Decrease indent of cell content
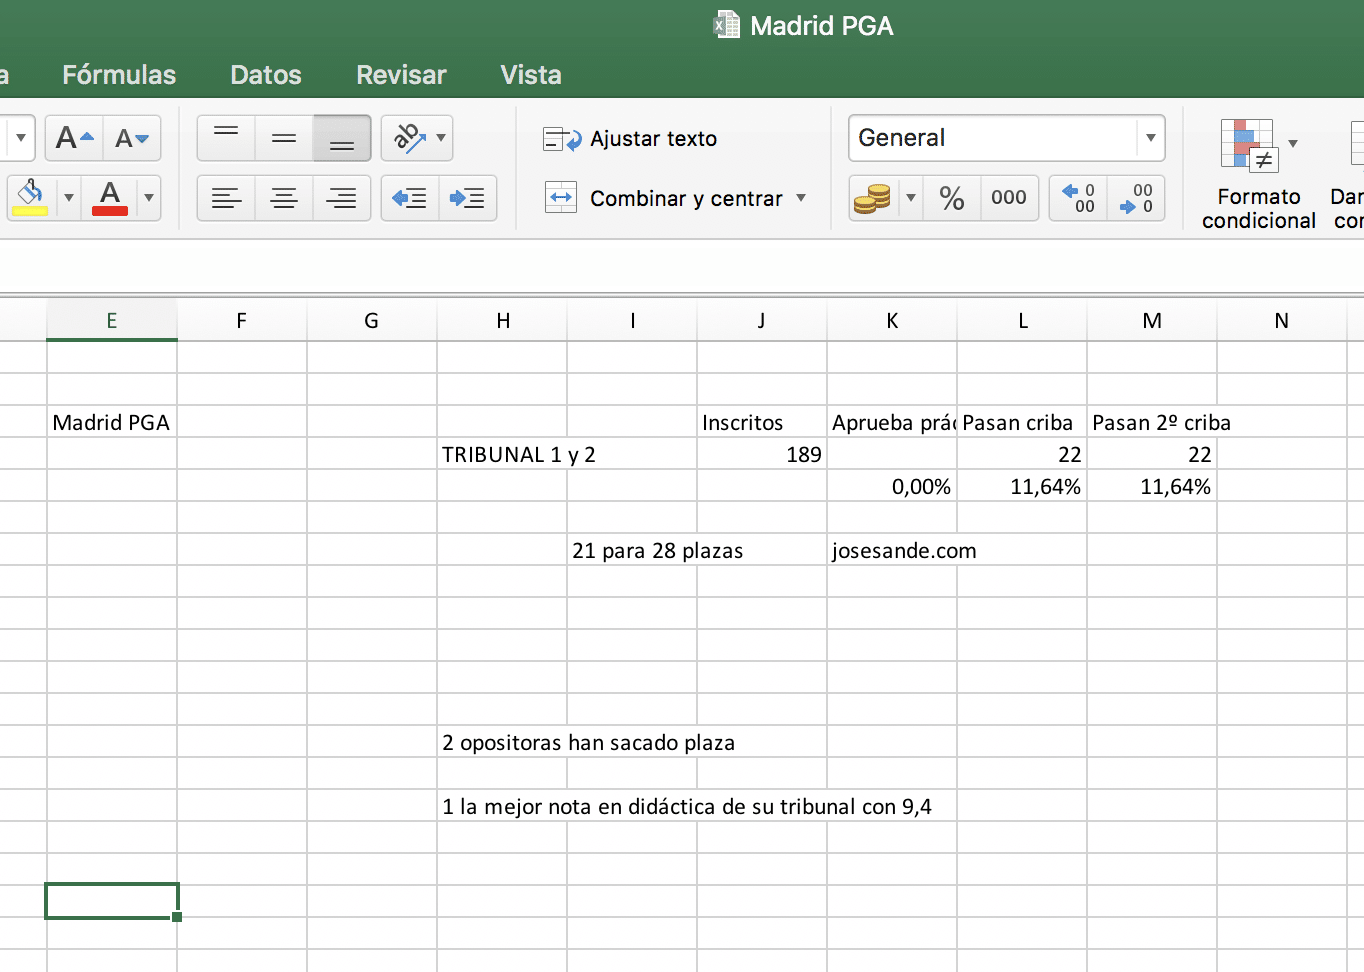The width and height of the screenshot is (1364, 972). 409,198
